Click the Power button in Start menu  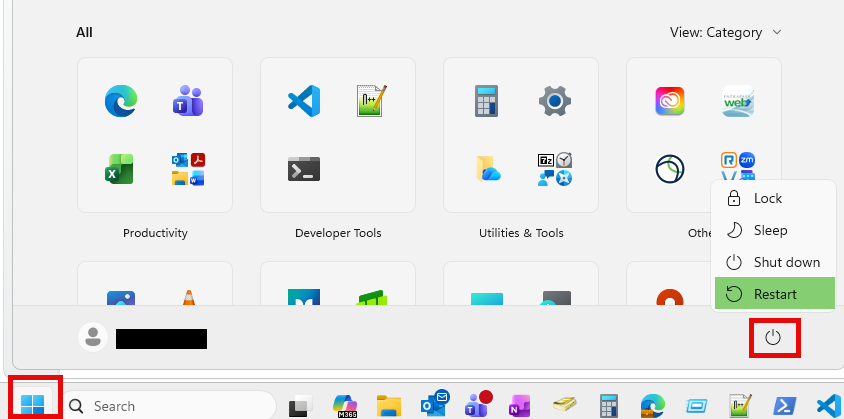(773, 338)
